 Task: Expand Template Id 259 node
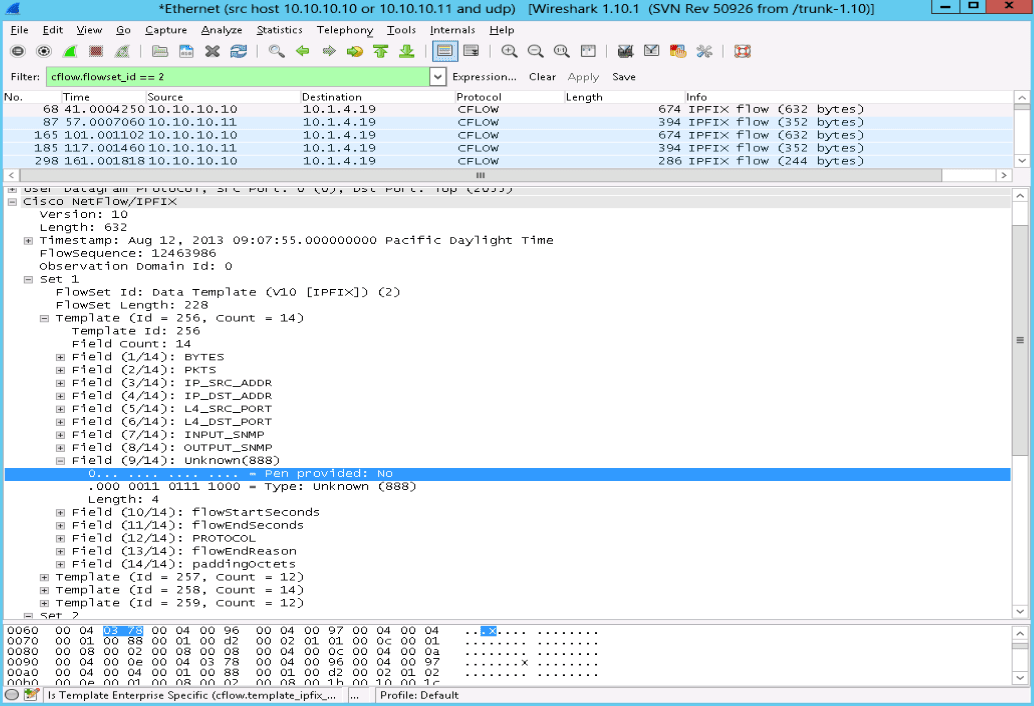(44, 603)
